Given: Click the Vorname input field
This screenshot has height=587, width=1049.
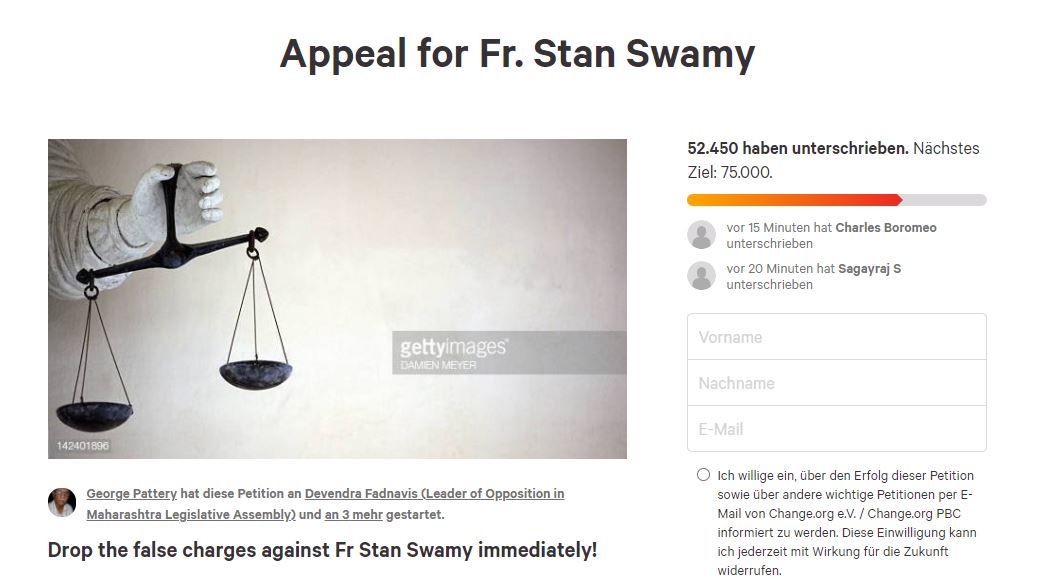Looking at the screenshot, I should (x=836, y=337).
